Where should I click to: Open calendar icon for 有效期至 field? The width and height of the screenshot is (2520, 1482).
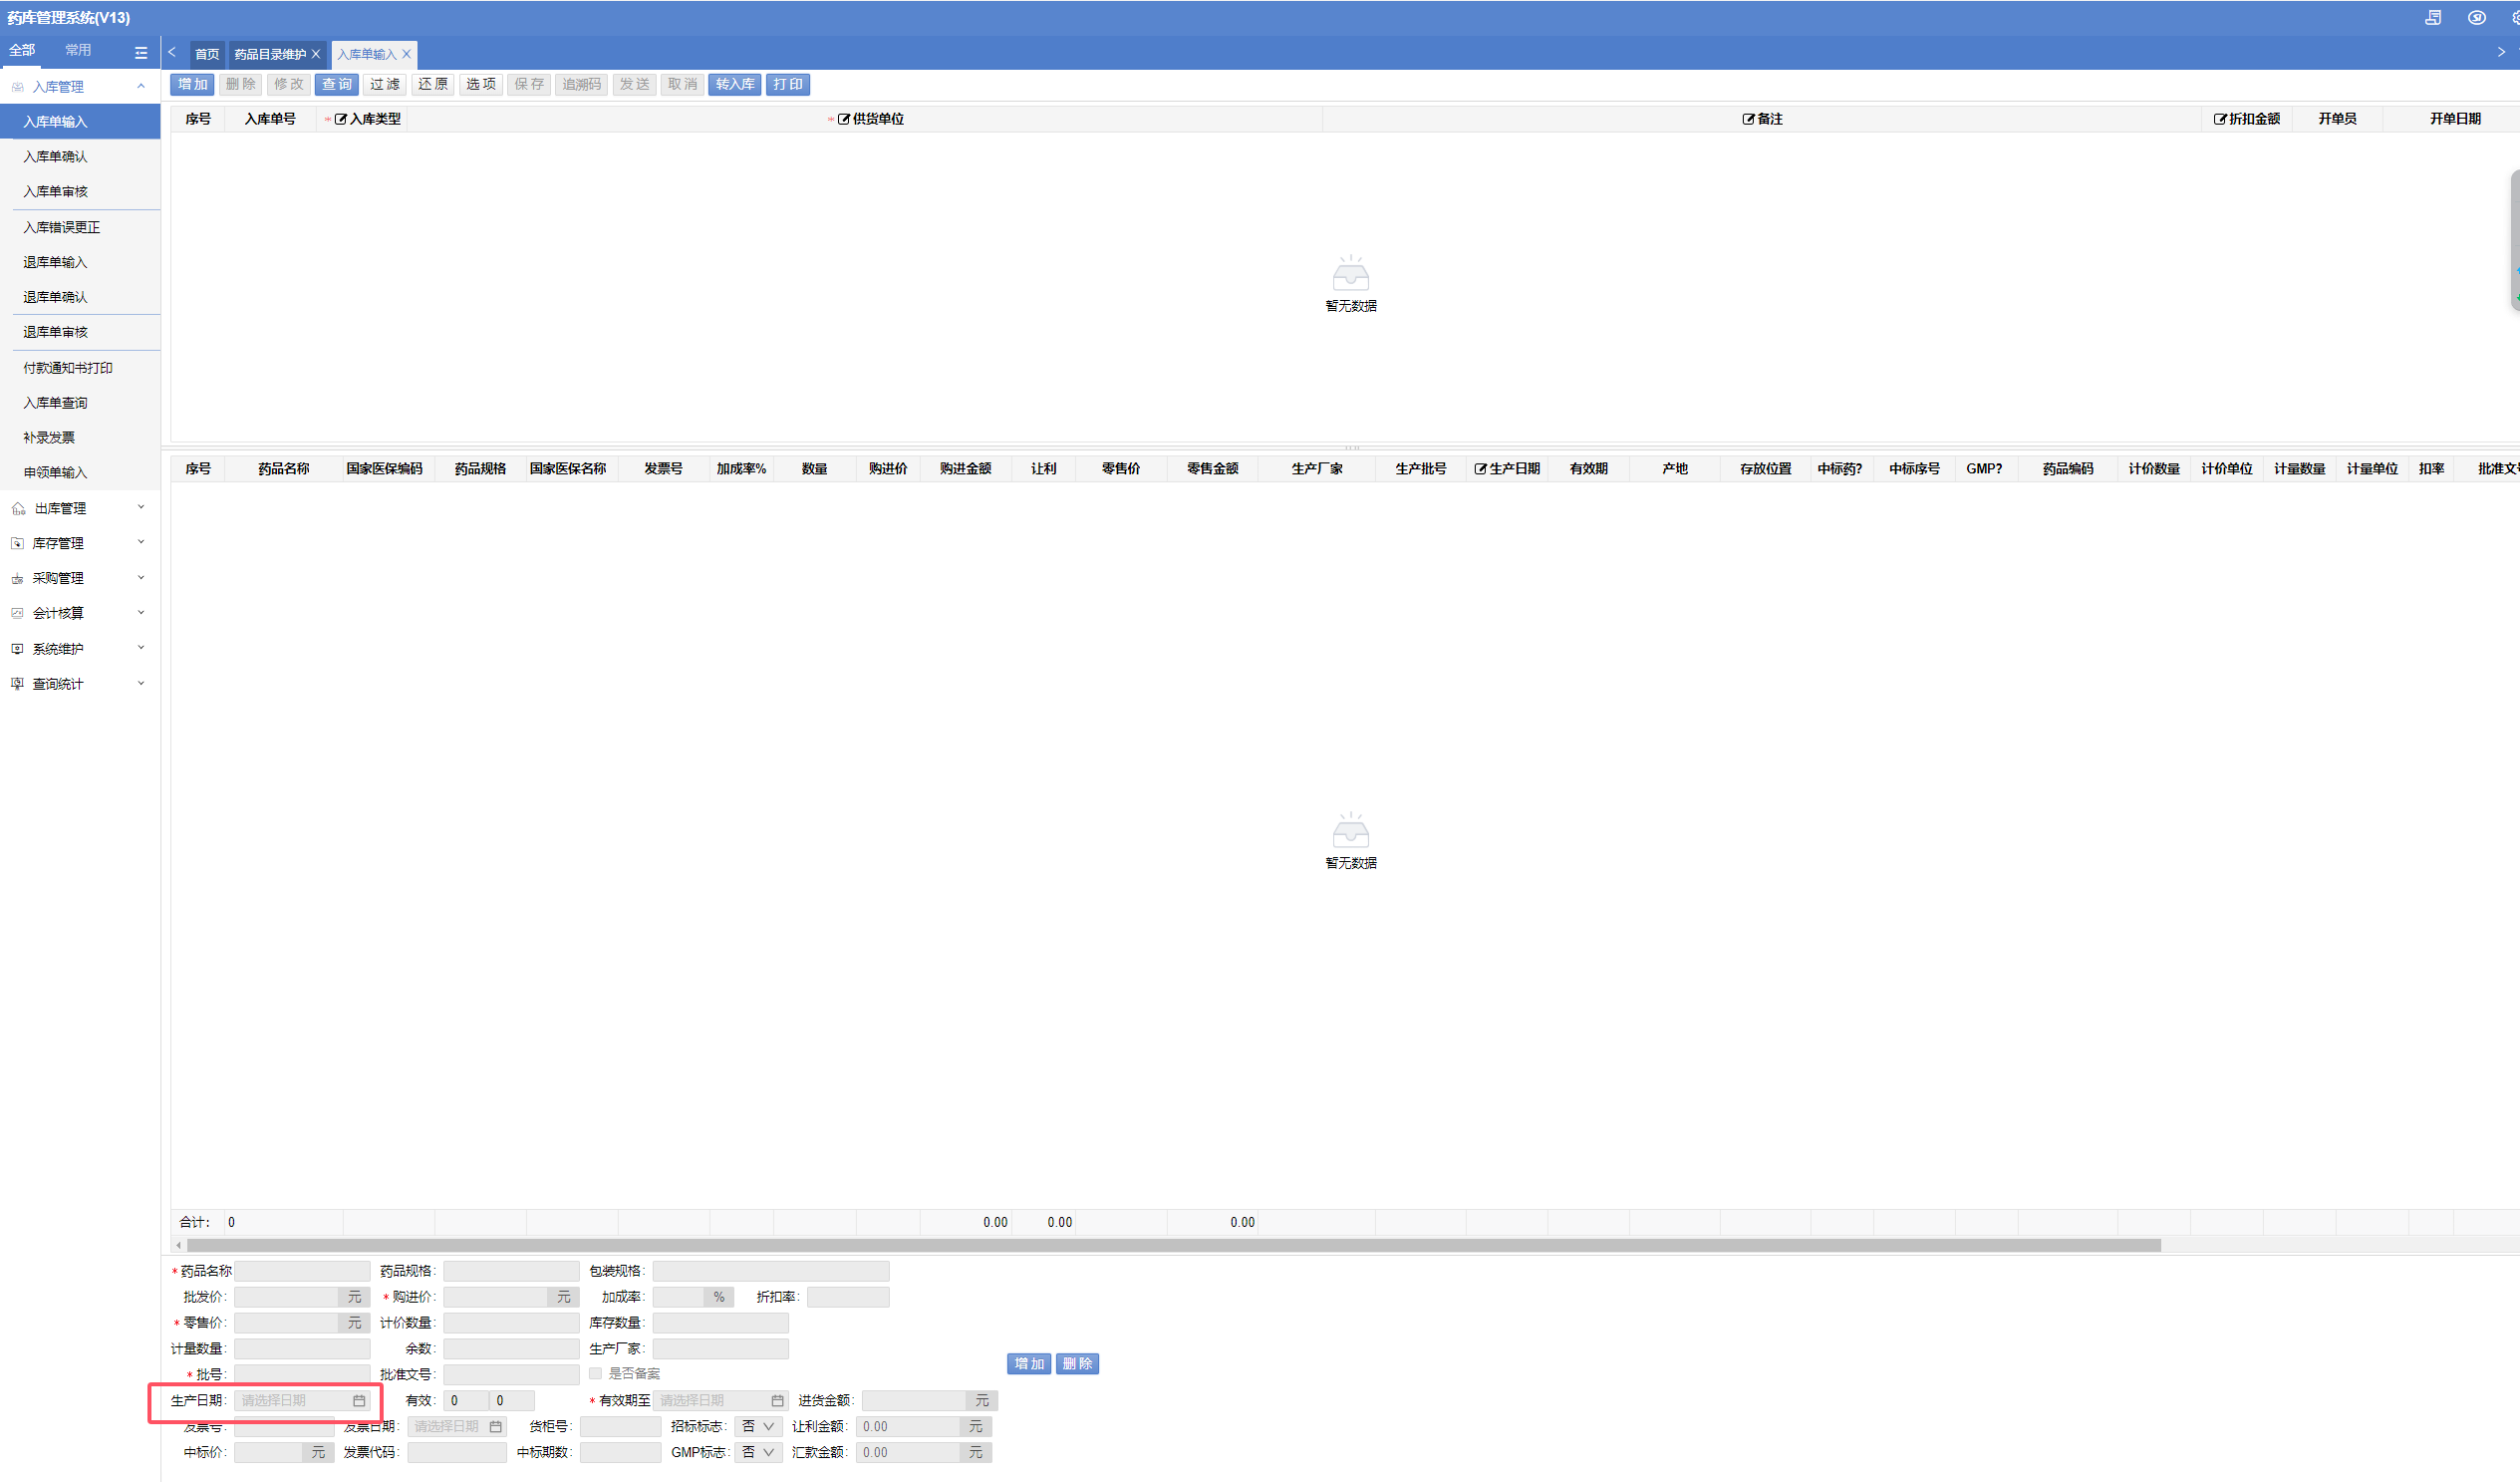(777, 1400)
